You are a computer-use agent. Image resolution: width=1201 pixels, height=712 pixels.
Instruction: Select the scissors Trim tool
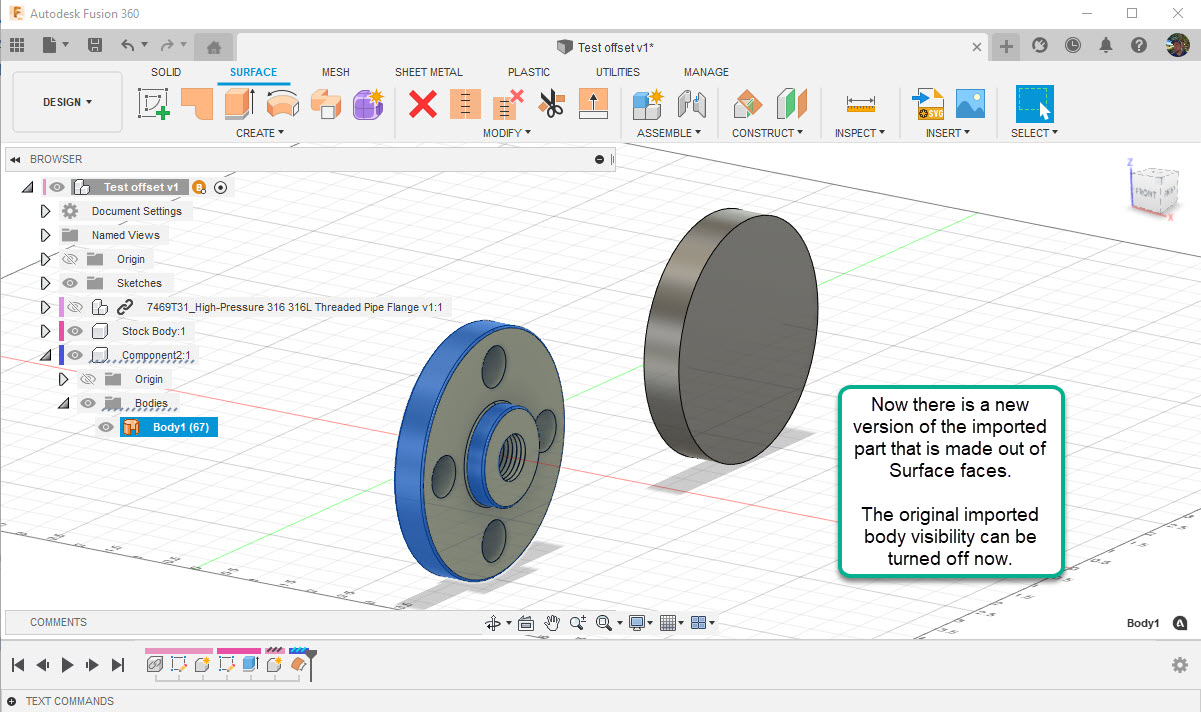(551, 103)
